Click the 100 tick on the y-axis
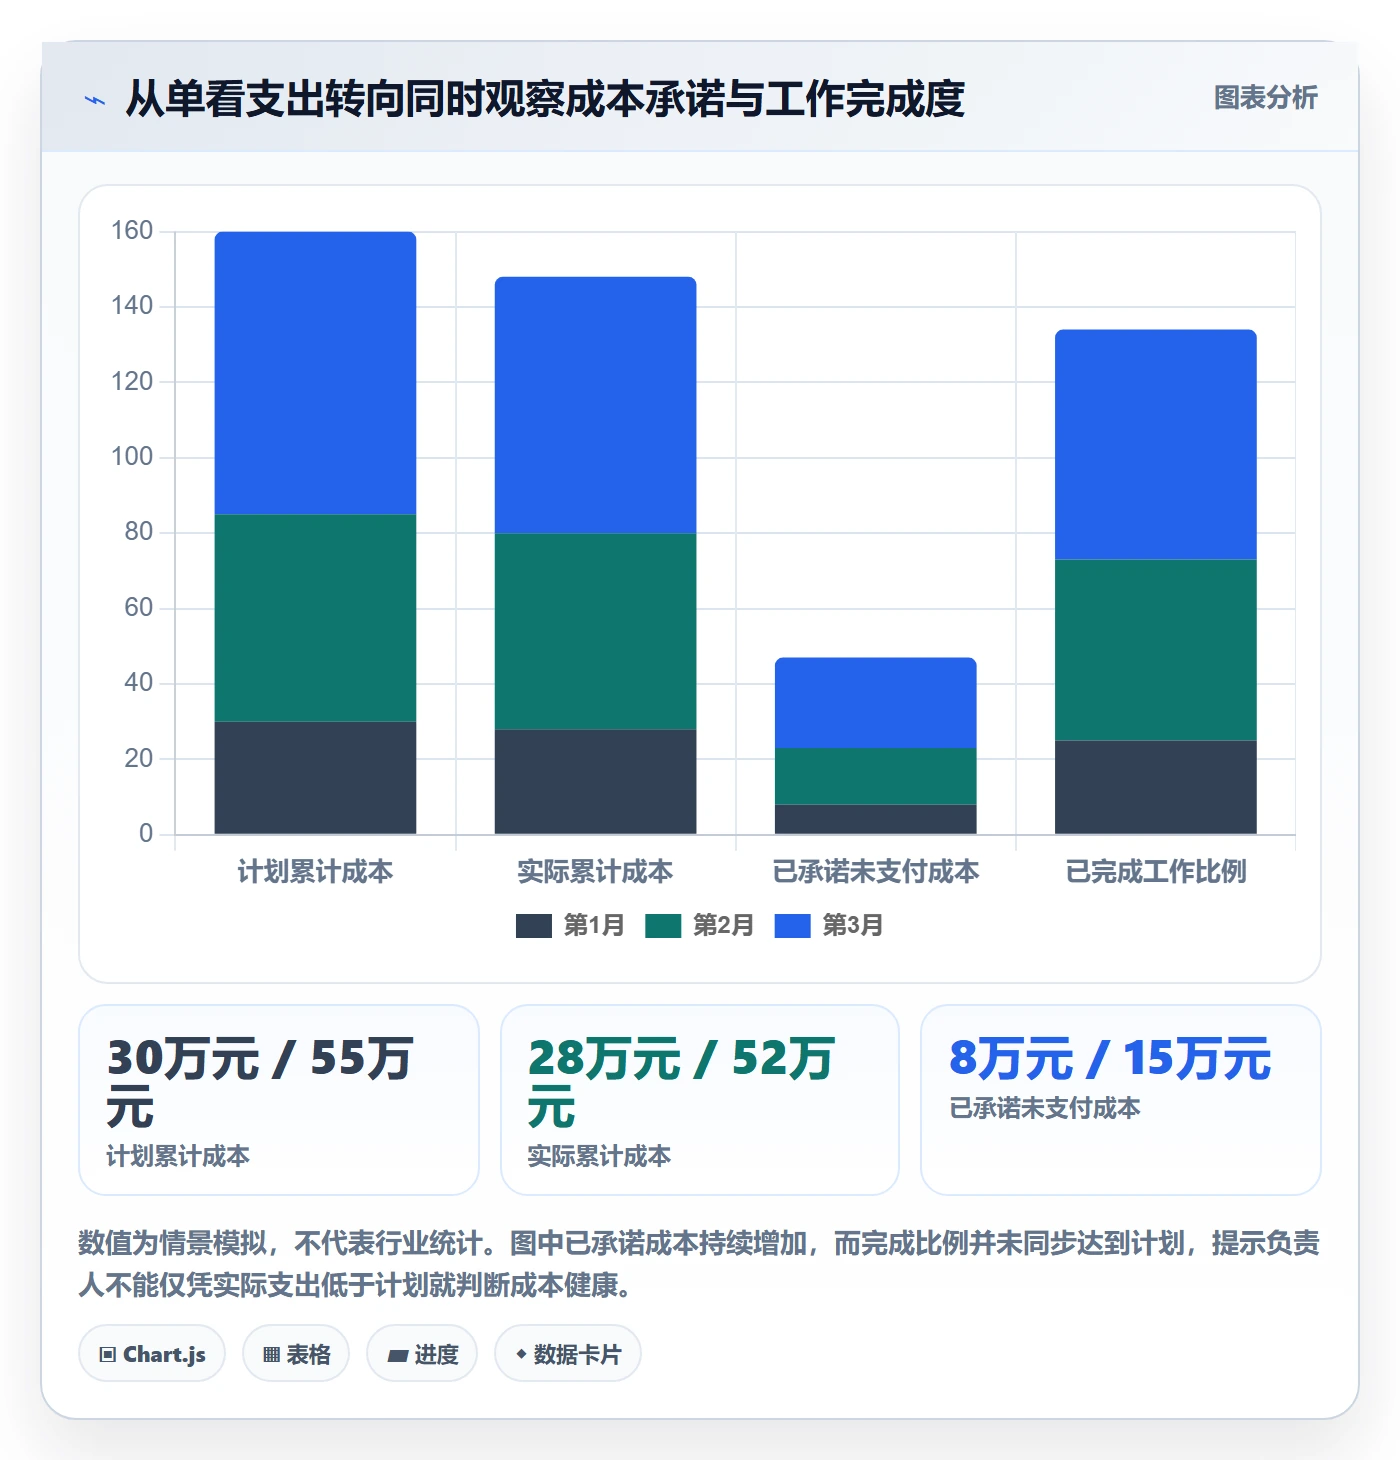 point(132,457)
